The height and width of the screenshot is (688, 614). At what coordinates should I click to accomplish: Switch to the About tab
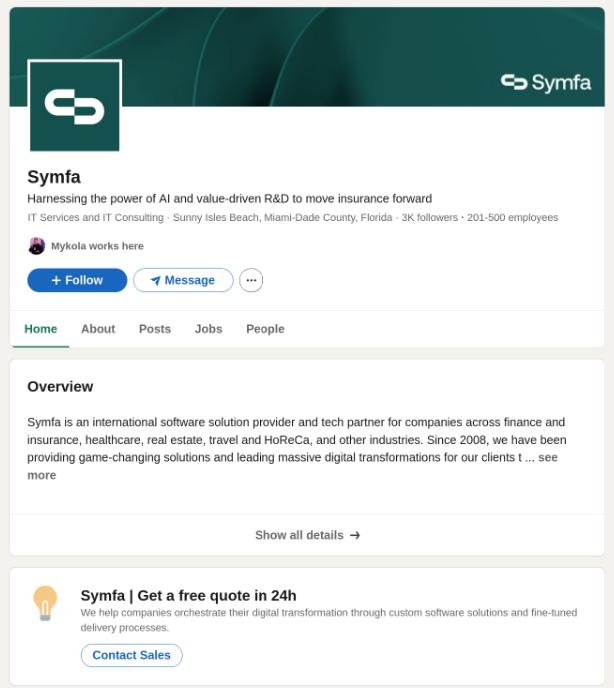(98, 329)
